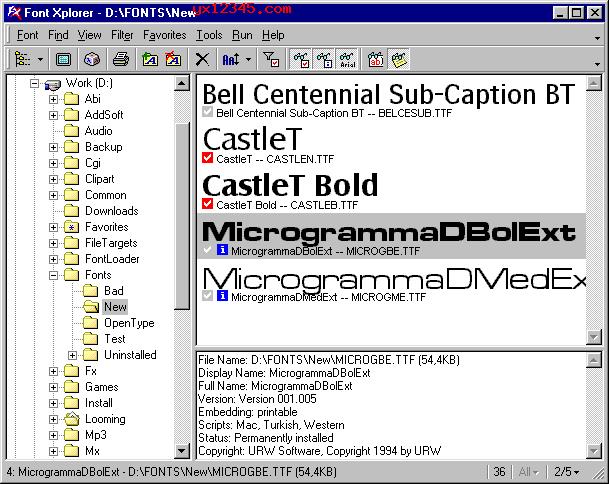Toggle the glasses with yellow note icon
Viewport: 609px width, 484px height.
pos(399,60)
